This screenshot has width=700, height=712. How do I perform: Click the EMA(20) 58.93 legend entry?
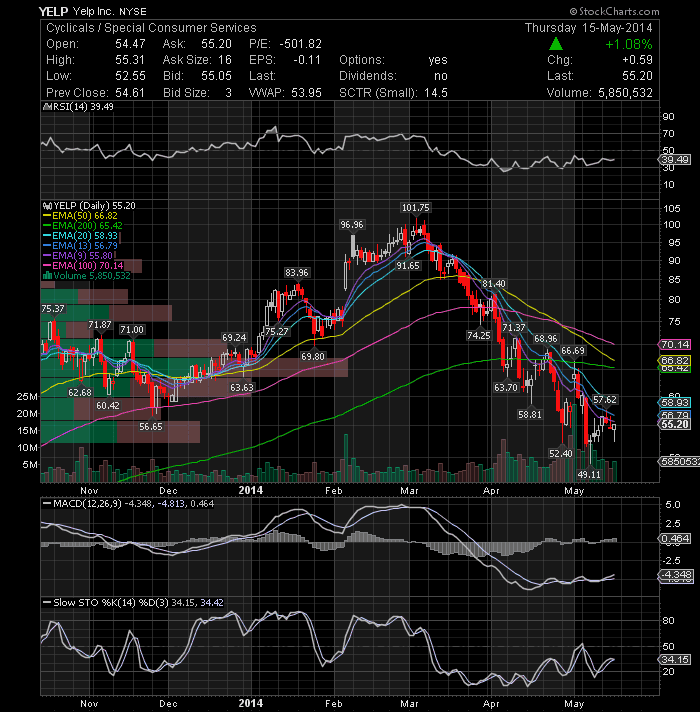click(x=80, y=236)
